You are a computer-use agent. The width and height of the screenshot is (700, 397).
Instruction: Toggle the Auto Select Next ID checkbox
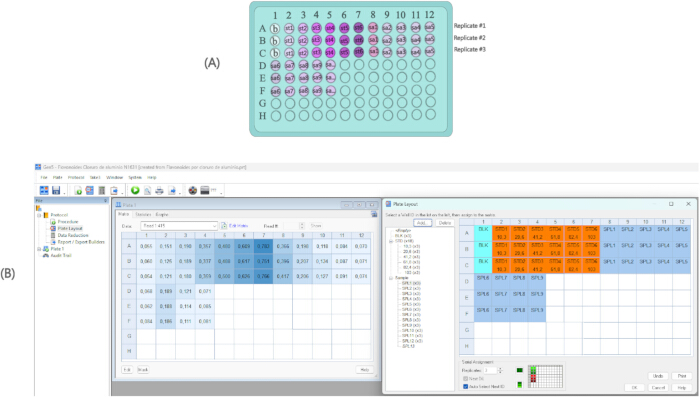466,387
